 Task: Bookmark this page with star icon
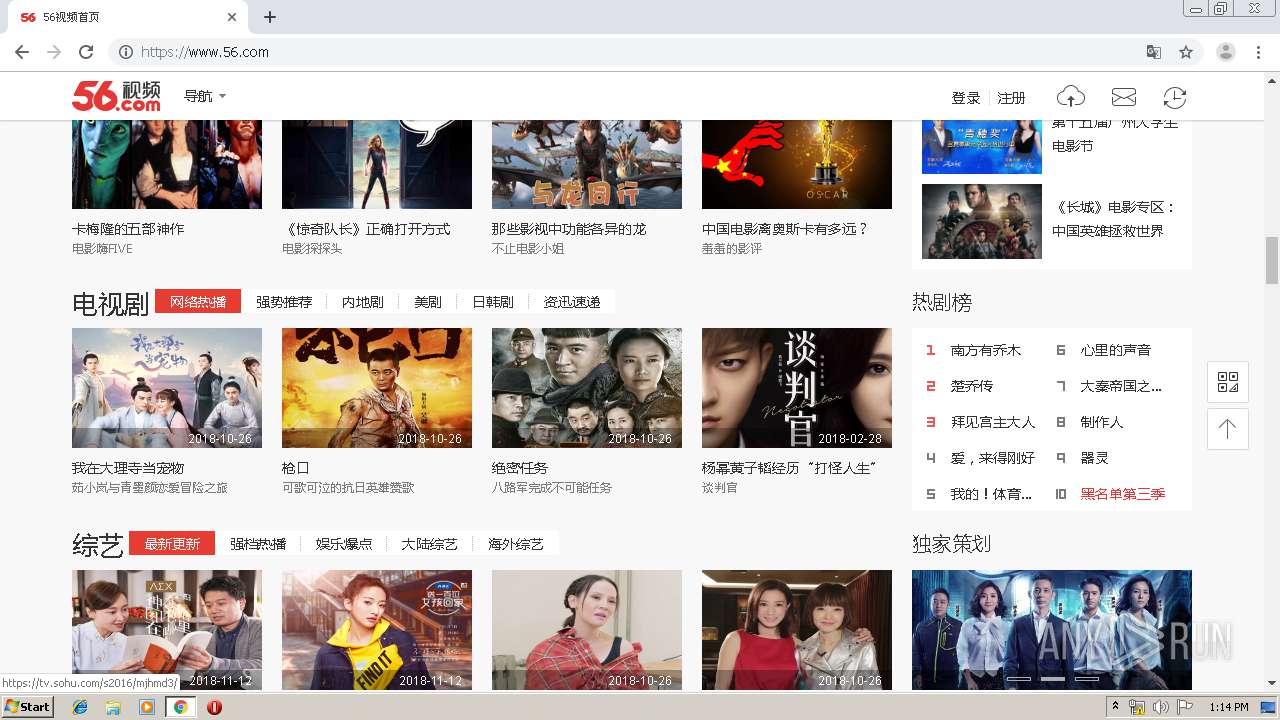coord(1186,52)
